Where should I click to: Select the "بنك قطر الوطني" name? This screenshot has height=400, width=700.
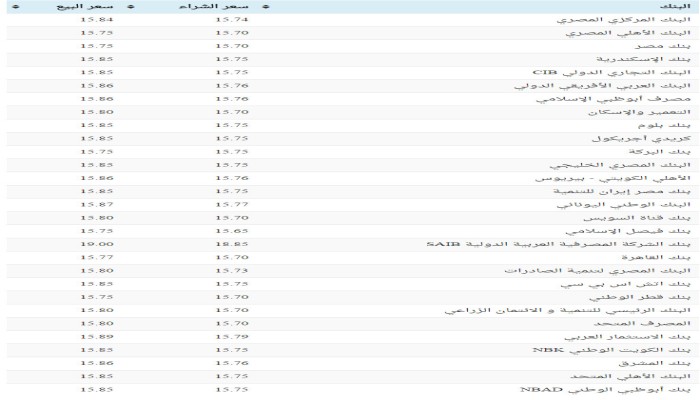coord(640,297)
